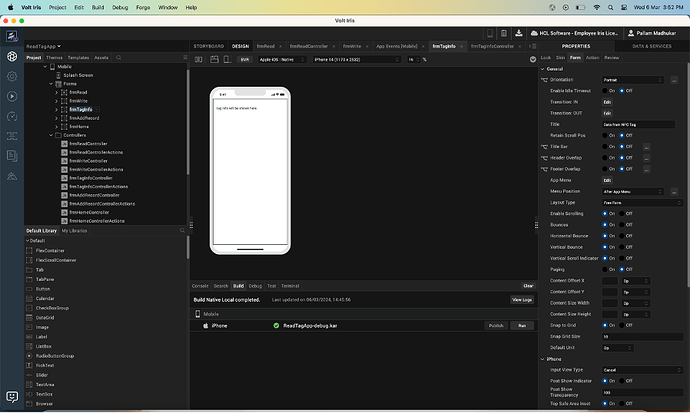The image size is (690, 413).
Task: Open the Layout Type Free Form dropdown
Action: coord(642,203)
